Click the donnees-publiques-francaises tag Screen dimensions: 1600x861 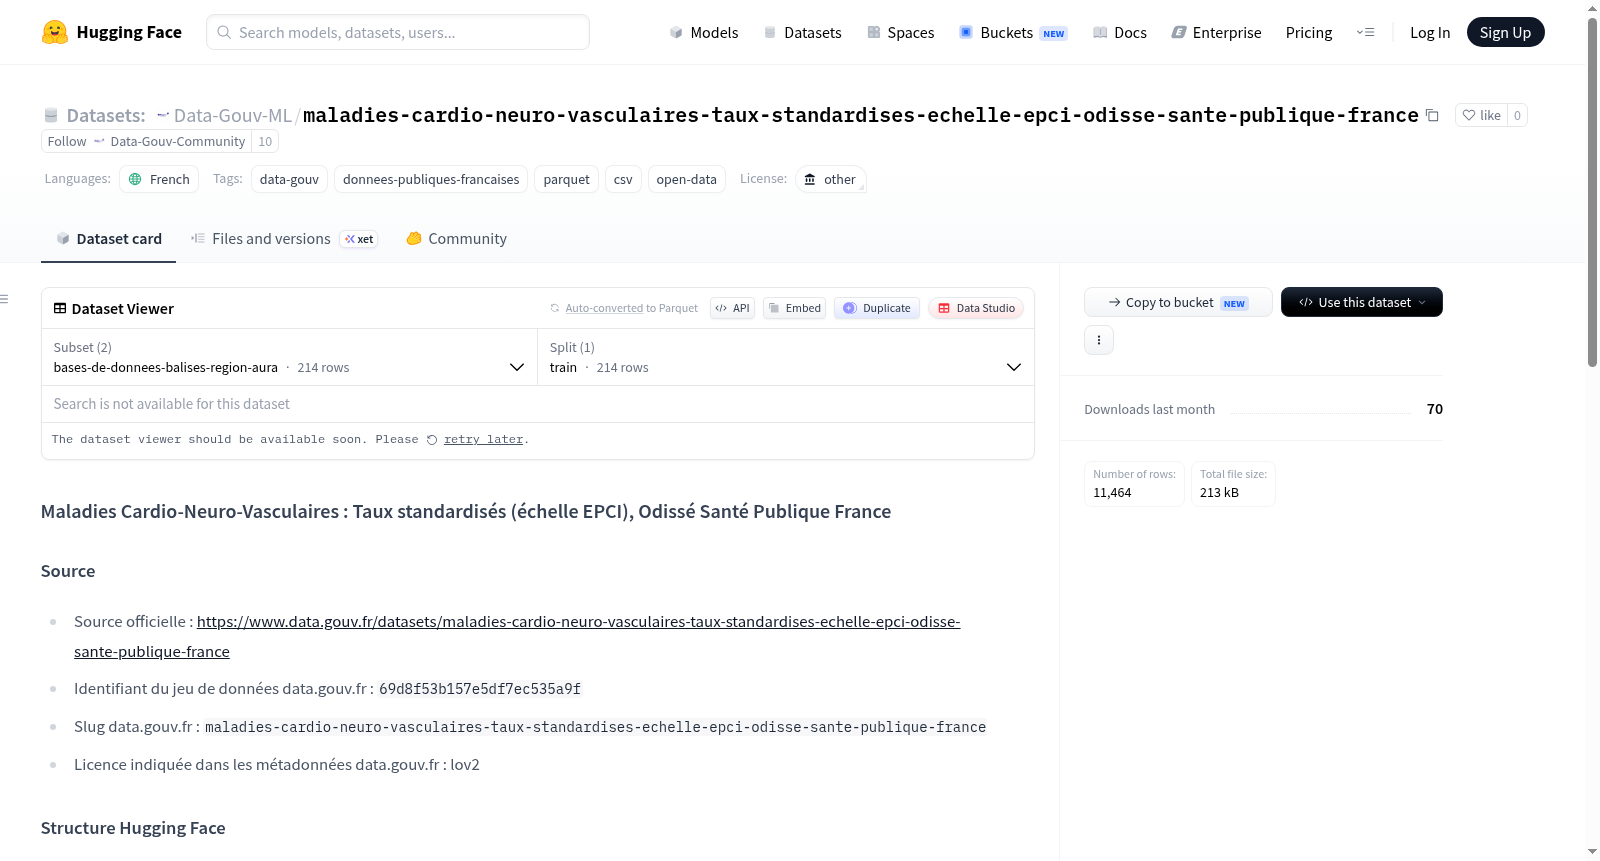(x=431, y=179)
